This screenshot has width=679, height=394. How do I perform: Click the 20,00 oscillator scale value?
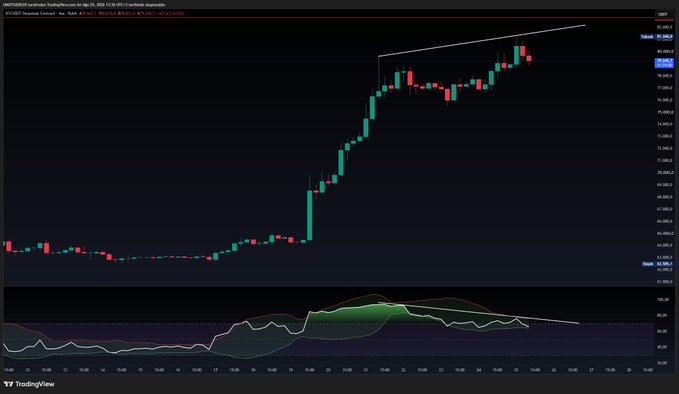click(x=663, y=362)
